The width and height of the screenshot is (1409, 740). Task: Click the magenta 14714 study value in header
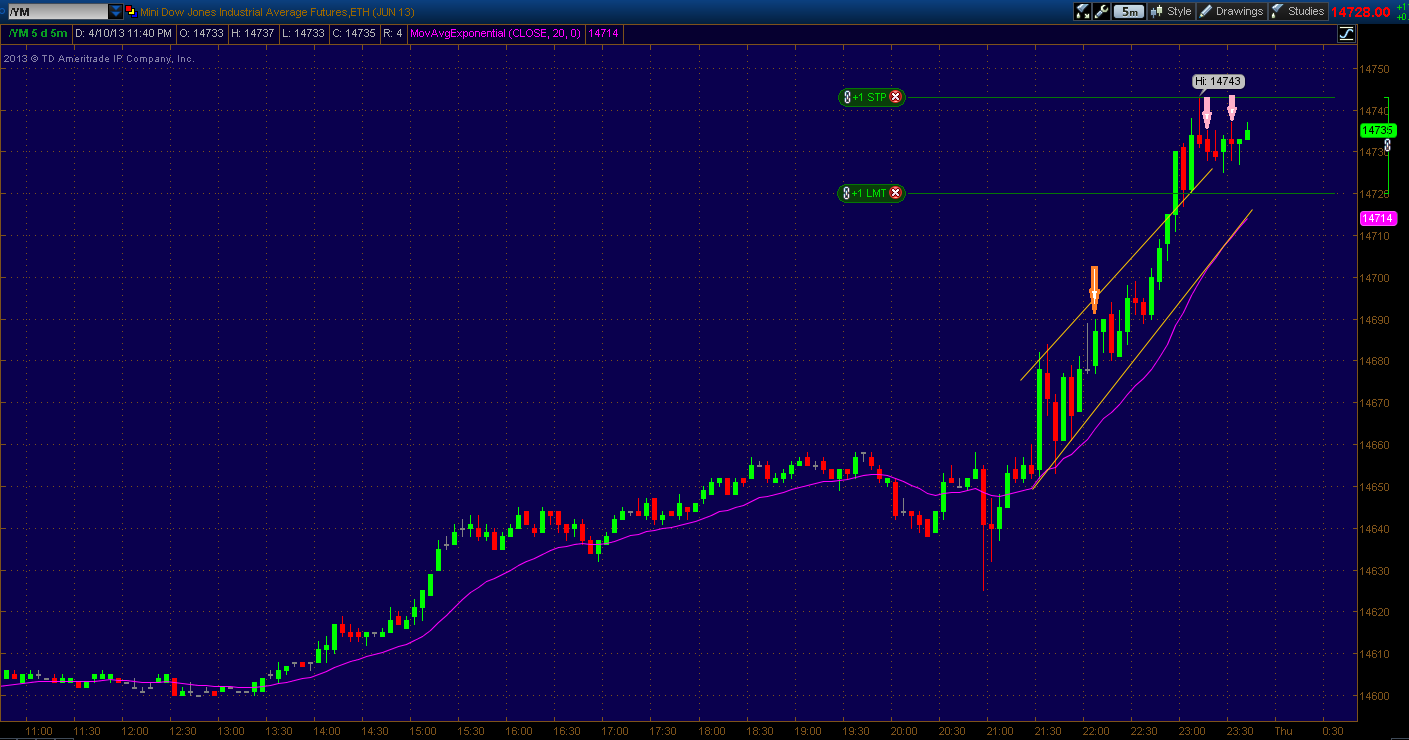tap(602, 33)
